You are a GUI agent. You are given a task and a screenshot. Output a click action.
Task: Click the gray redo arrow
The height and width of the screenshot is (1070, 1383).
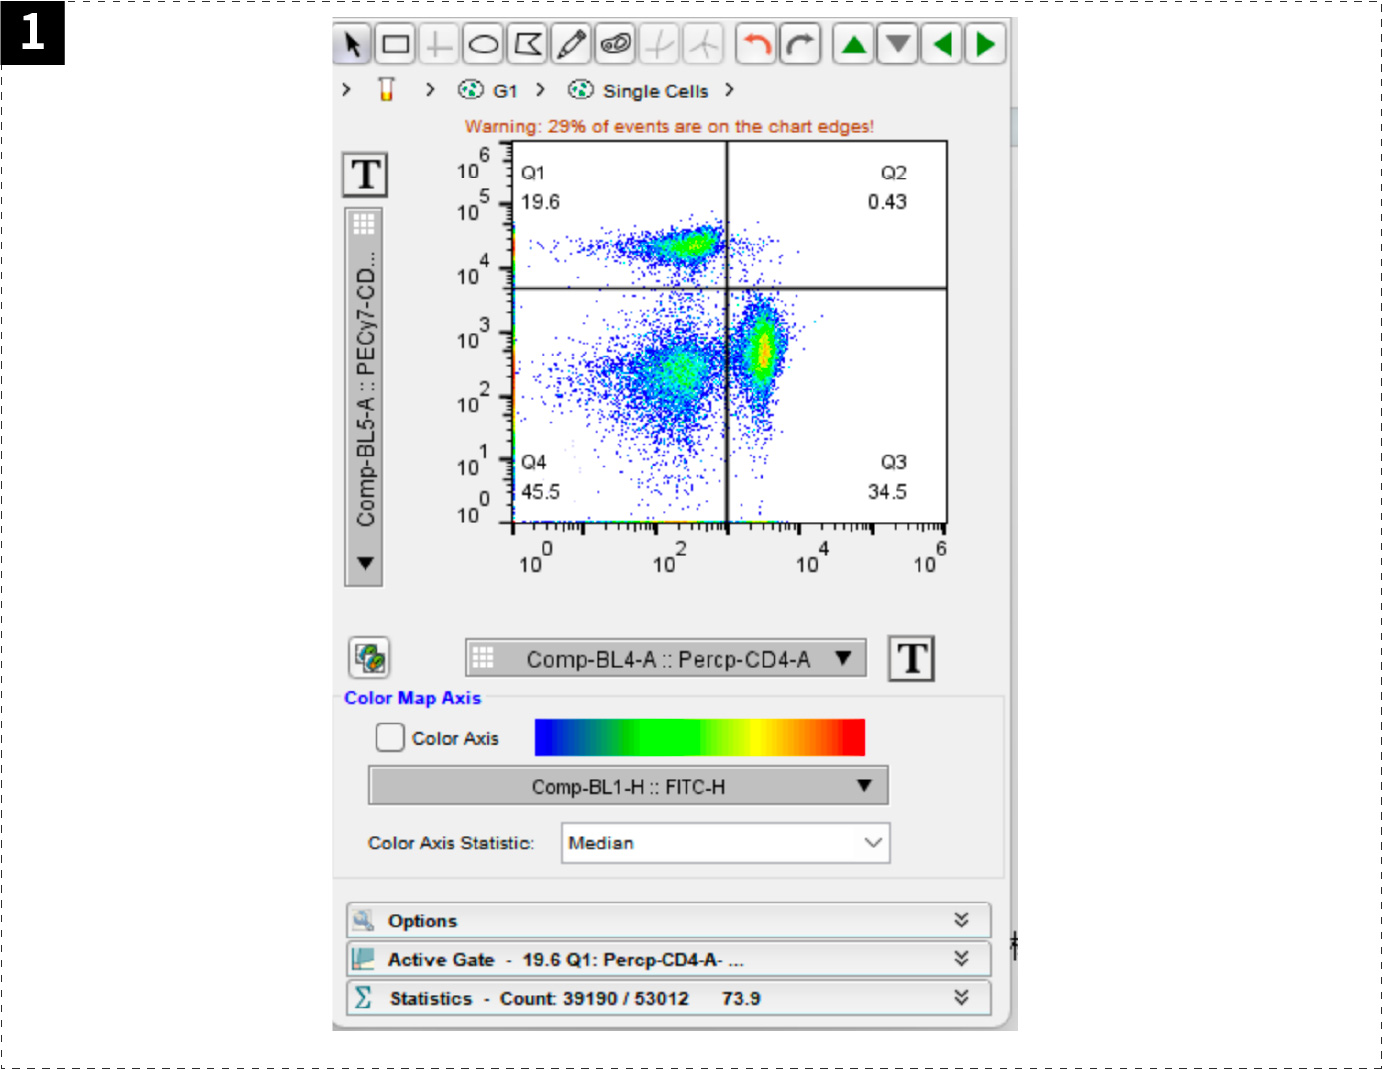tap(800, 44)
